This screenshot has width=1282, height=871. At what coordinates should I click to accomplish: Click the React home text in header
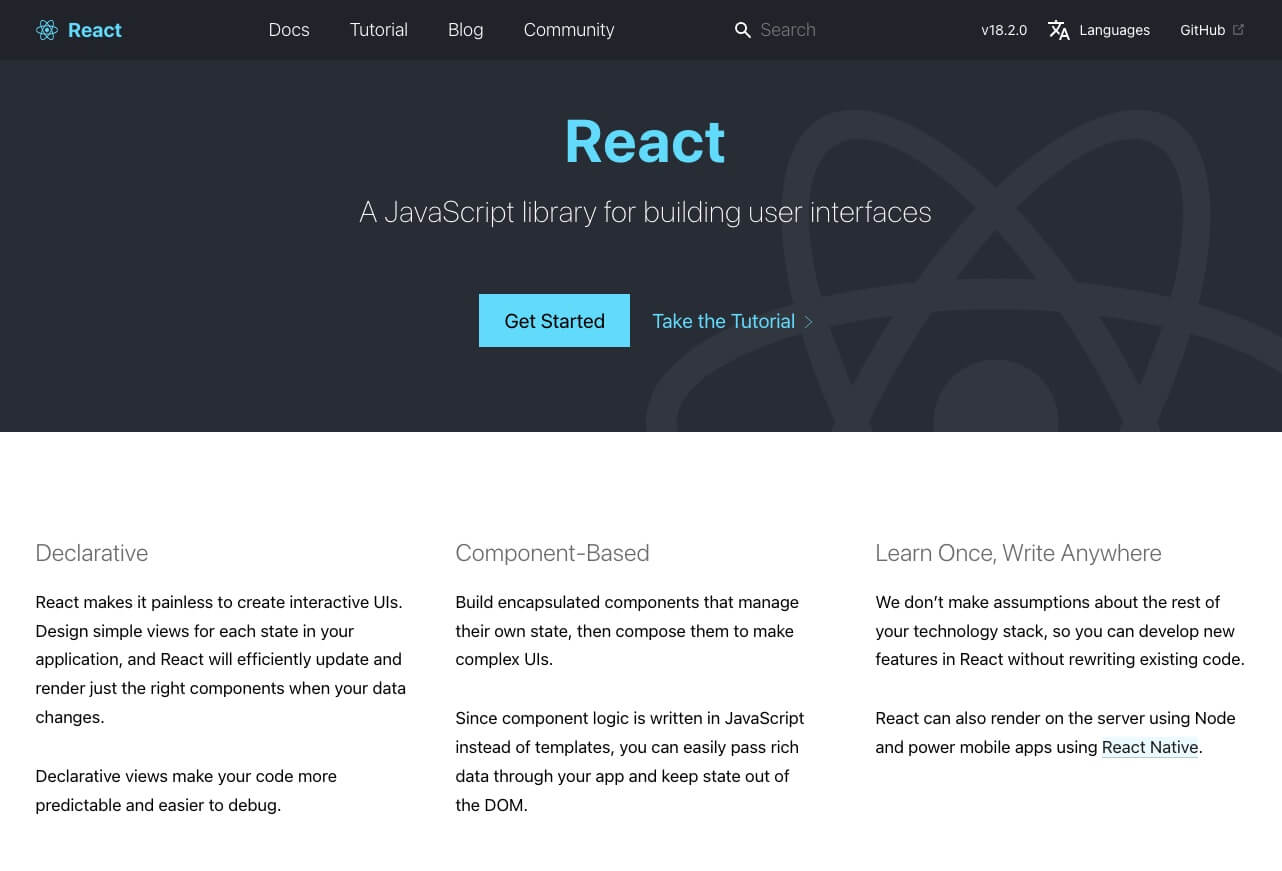(95, 30)
